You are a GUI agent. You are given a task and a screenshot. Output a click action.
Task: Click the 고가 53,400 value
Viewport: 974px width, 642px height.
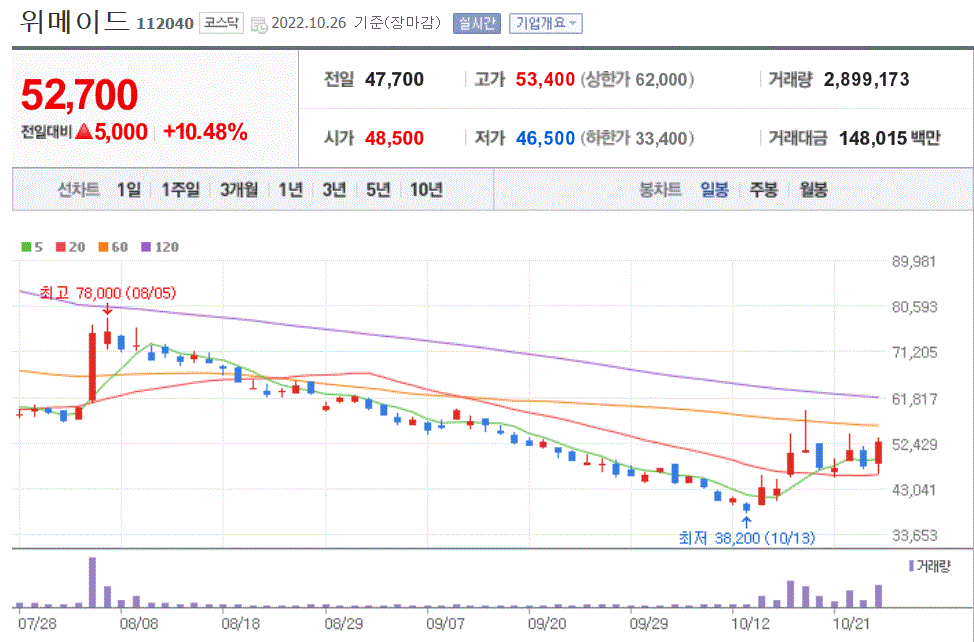(545, 79)
